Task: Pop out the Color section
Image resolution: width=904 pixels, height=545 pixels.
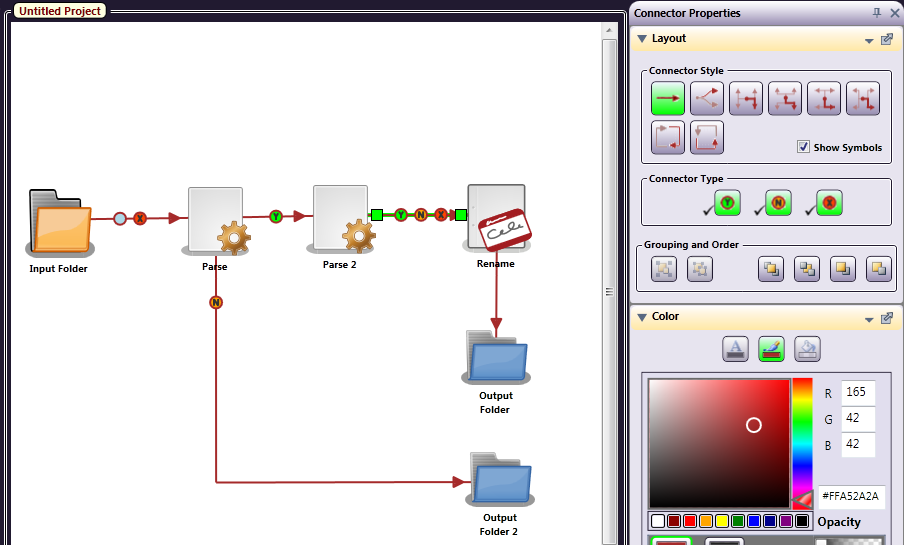Action: [x=887, y=318]
